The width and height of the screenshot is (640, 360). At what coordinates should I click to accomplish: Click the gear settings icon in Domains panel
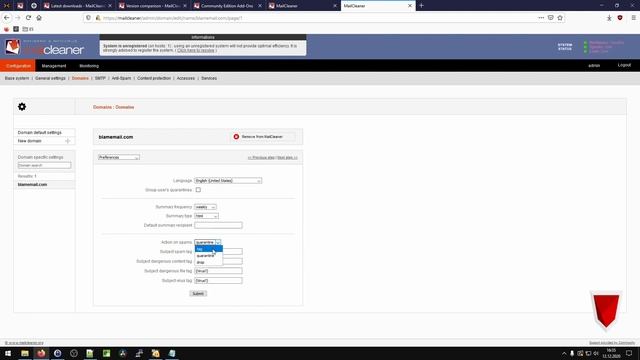(x=22, y=107)
